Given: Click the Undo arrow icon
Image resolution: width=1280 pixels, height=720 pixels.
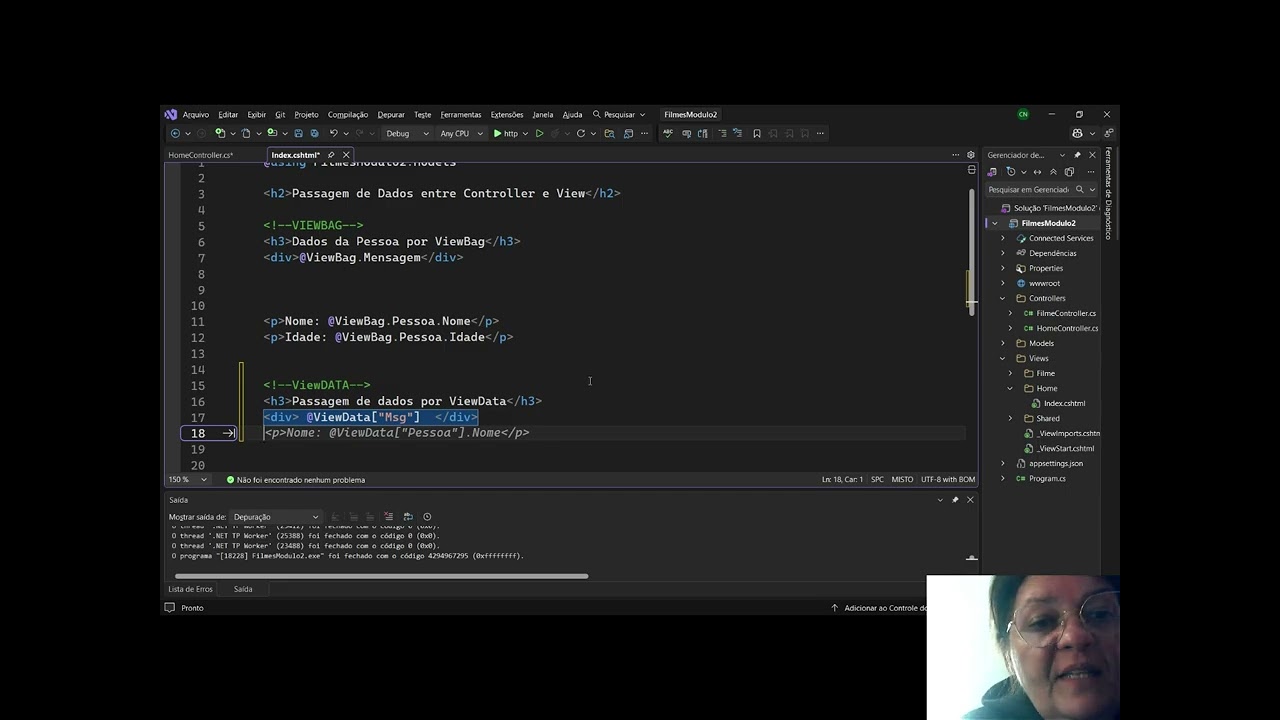Looking at the screenshot, I should tap(333, 133).
